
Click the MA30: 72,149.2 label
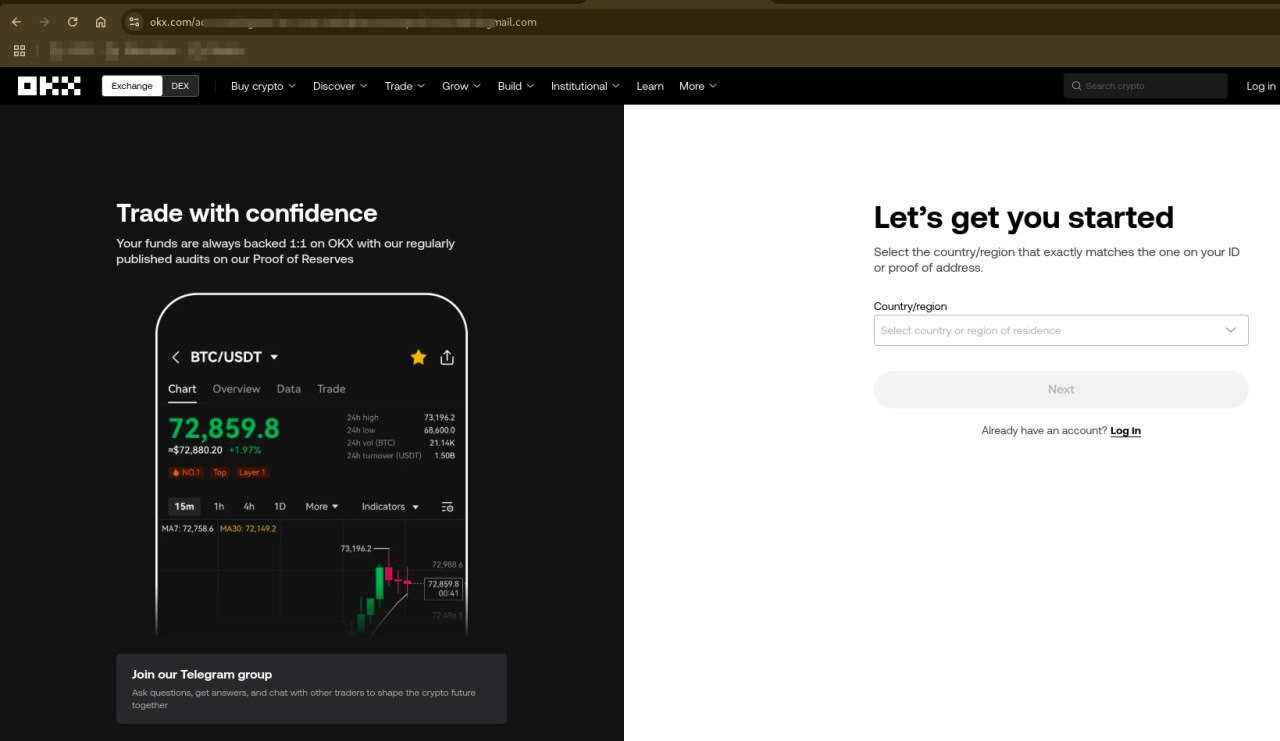[x=248, y=528]
